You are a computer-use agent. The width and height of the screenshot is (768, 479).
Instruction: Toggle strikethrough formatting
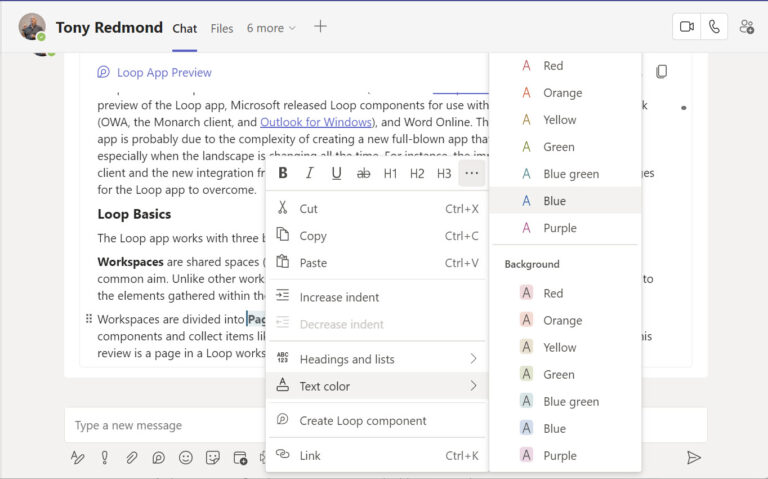(x=363, y=174)
